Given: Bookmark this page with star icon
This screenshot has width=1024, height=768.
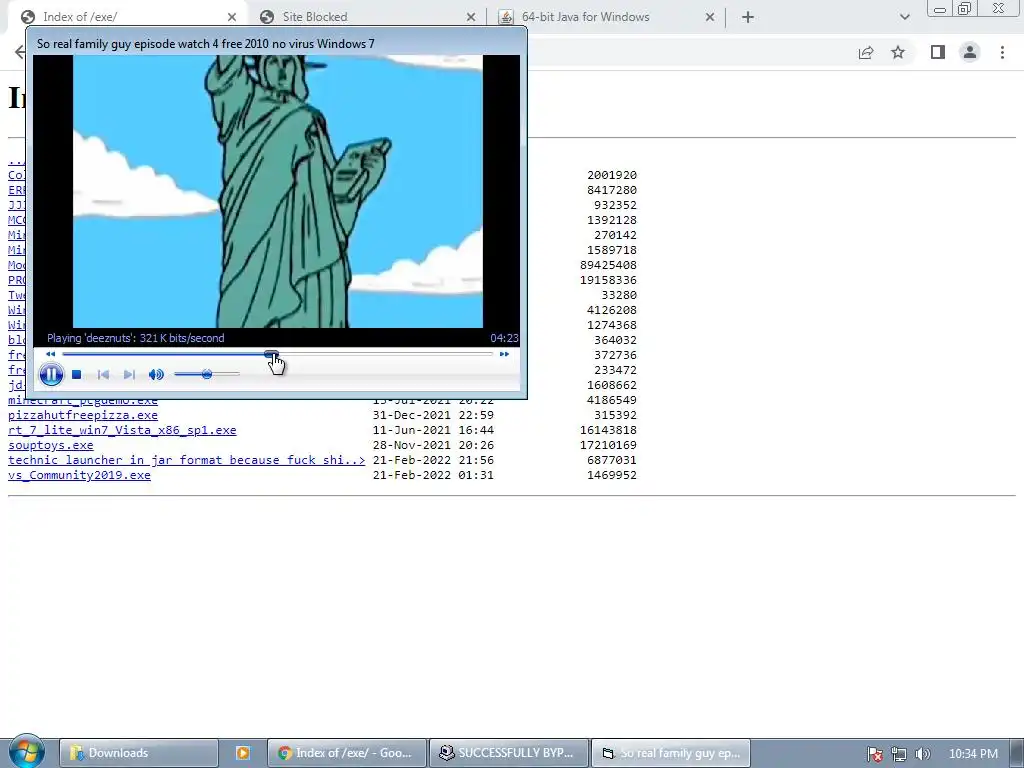Looking at the screenshot, I should tap(898, 52).
